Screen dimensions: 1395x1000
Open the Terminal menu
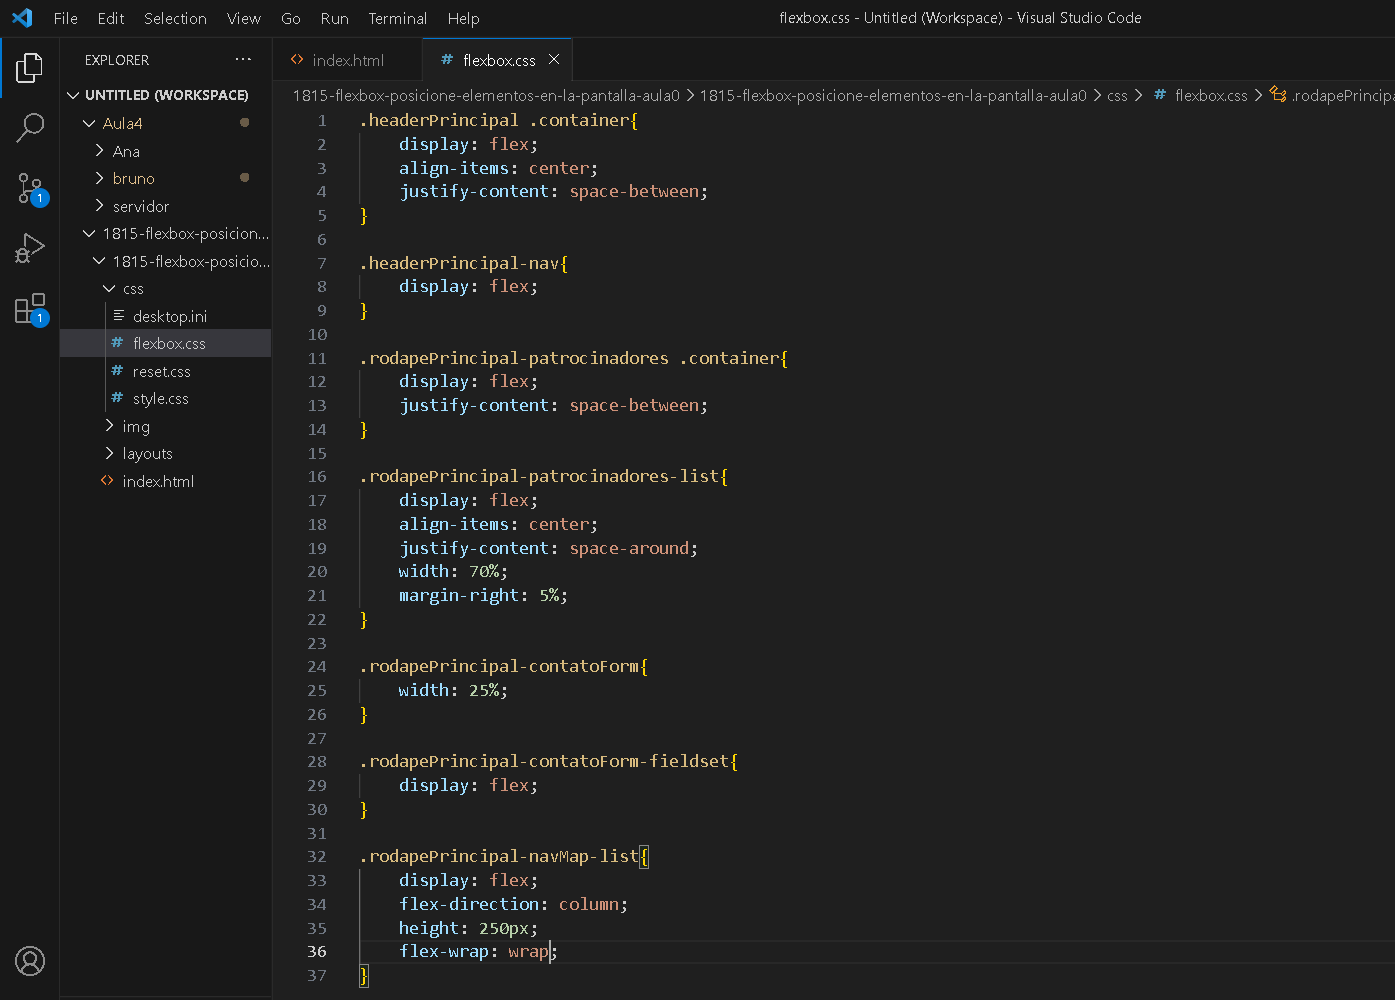pos(397,18)
